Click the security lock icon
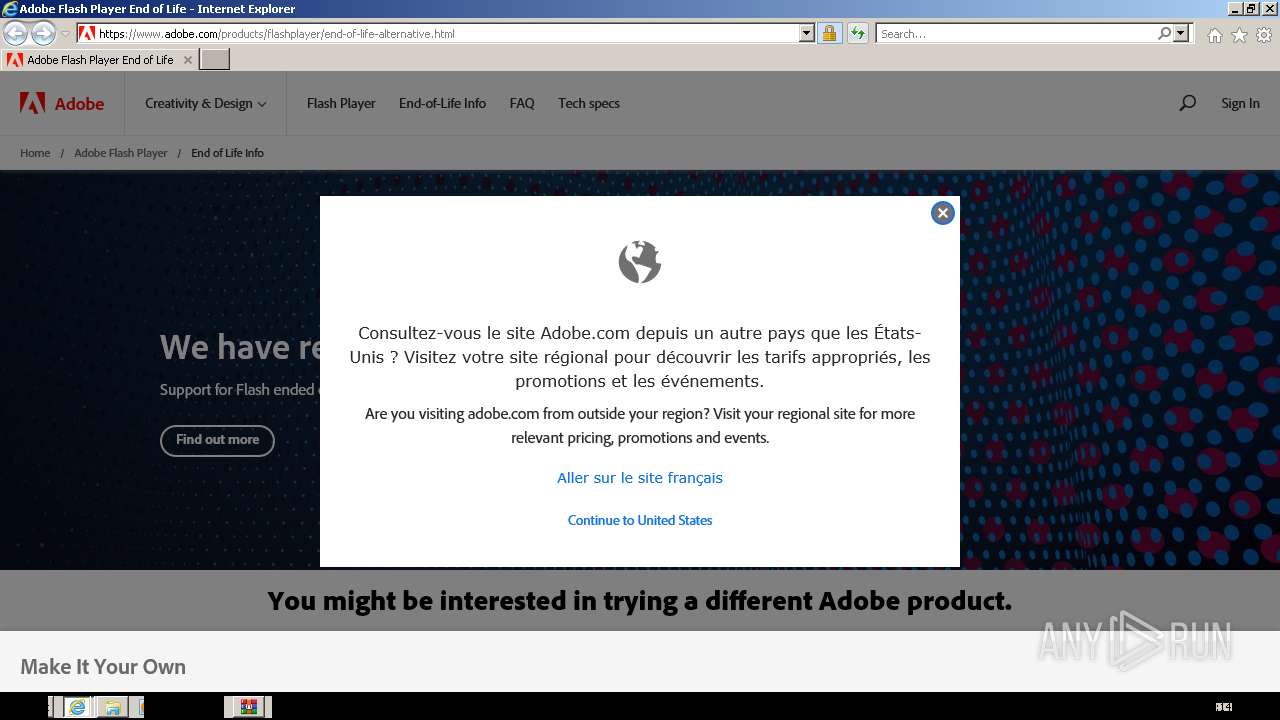Image resolution: width=1280 pixels, height=720 pixels. 829,33
